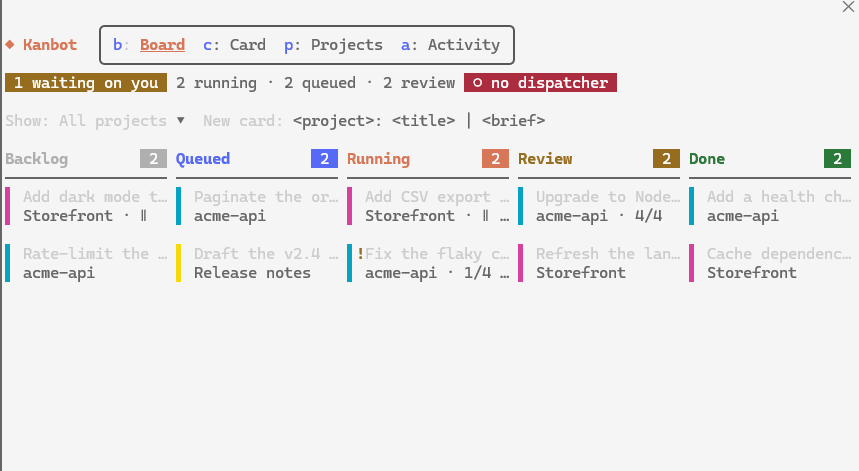Click the Queued column header
The width and height of the screenshot is (859, 471).
pyautogui.click(x=203, y=159)
